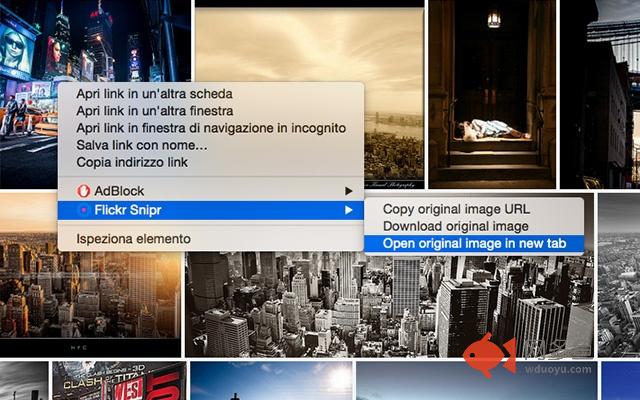Open the bridge and building photo thumbnail
Viewport: 640px width, 400px height.
coord(600,94)
